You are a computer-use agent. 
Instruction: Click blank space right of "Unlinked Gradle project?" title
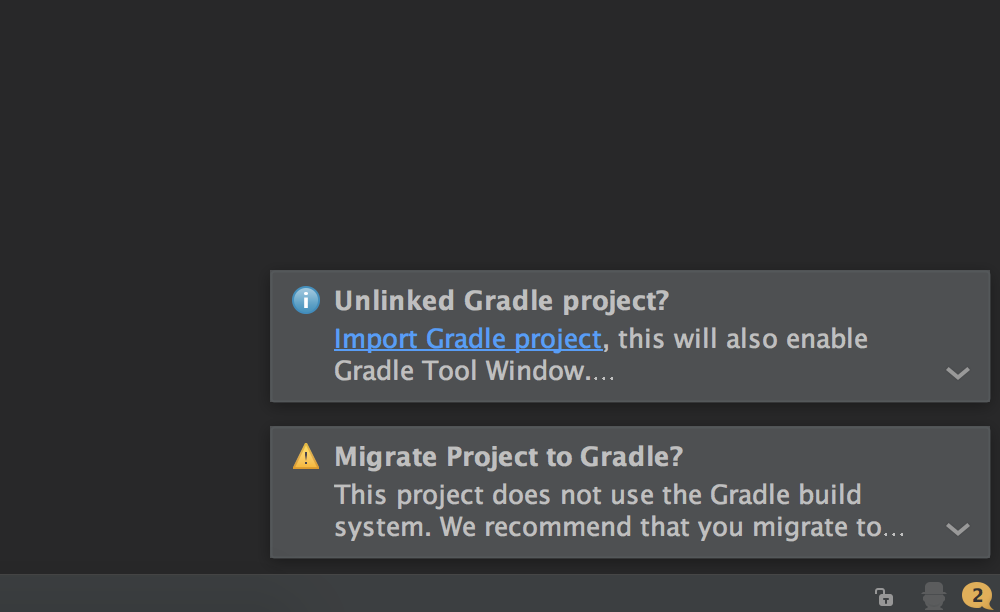(820, 300)
